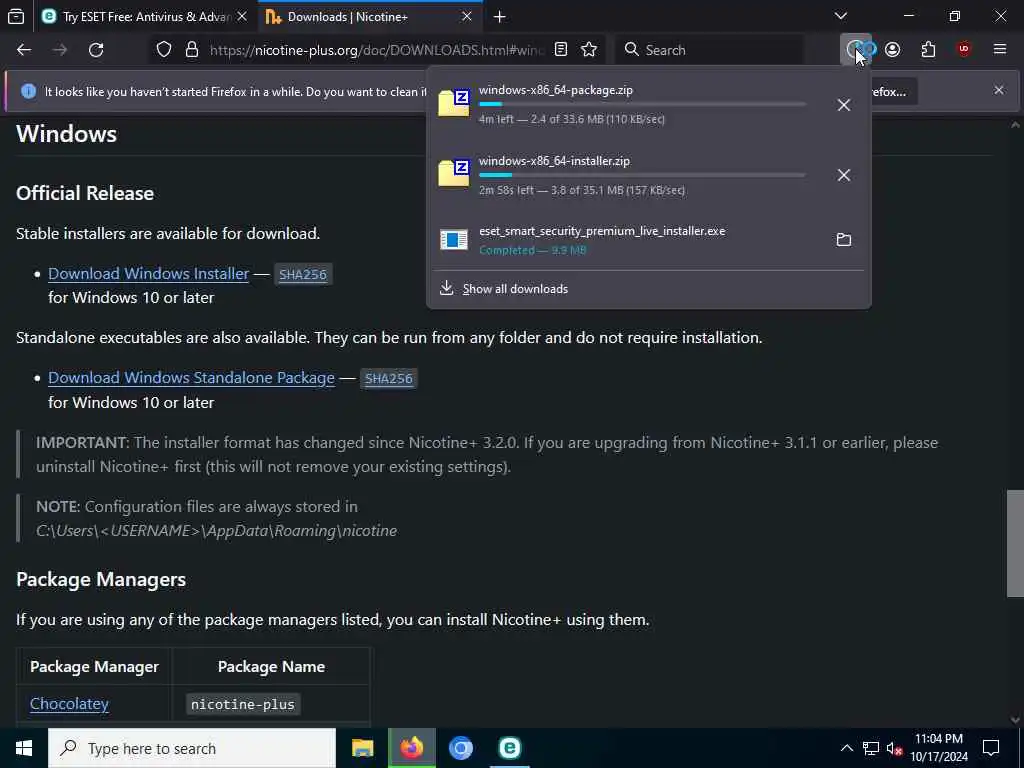
Task: Open File Explorer from taskbar
Action: [362, 748]
